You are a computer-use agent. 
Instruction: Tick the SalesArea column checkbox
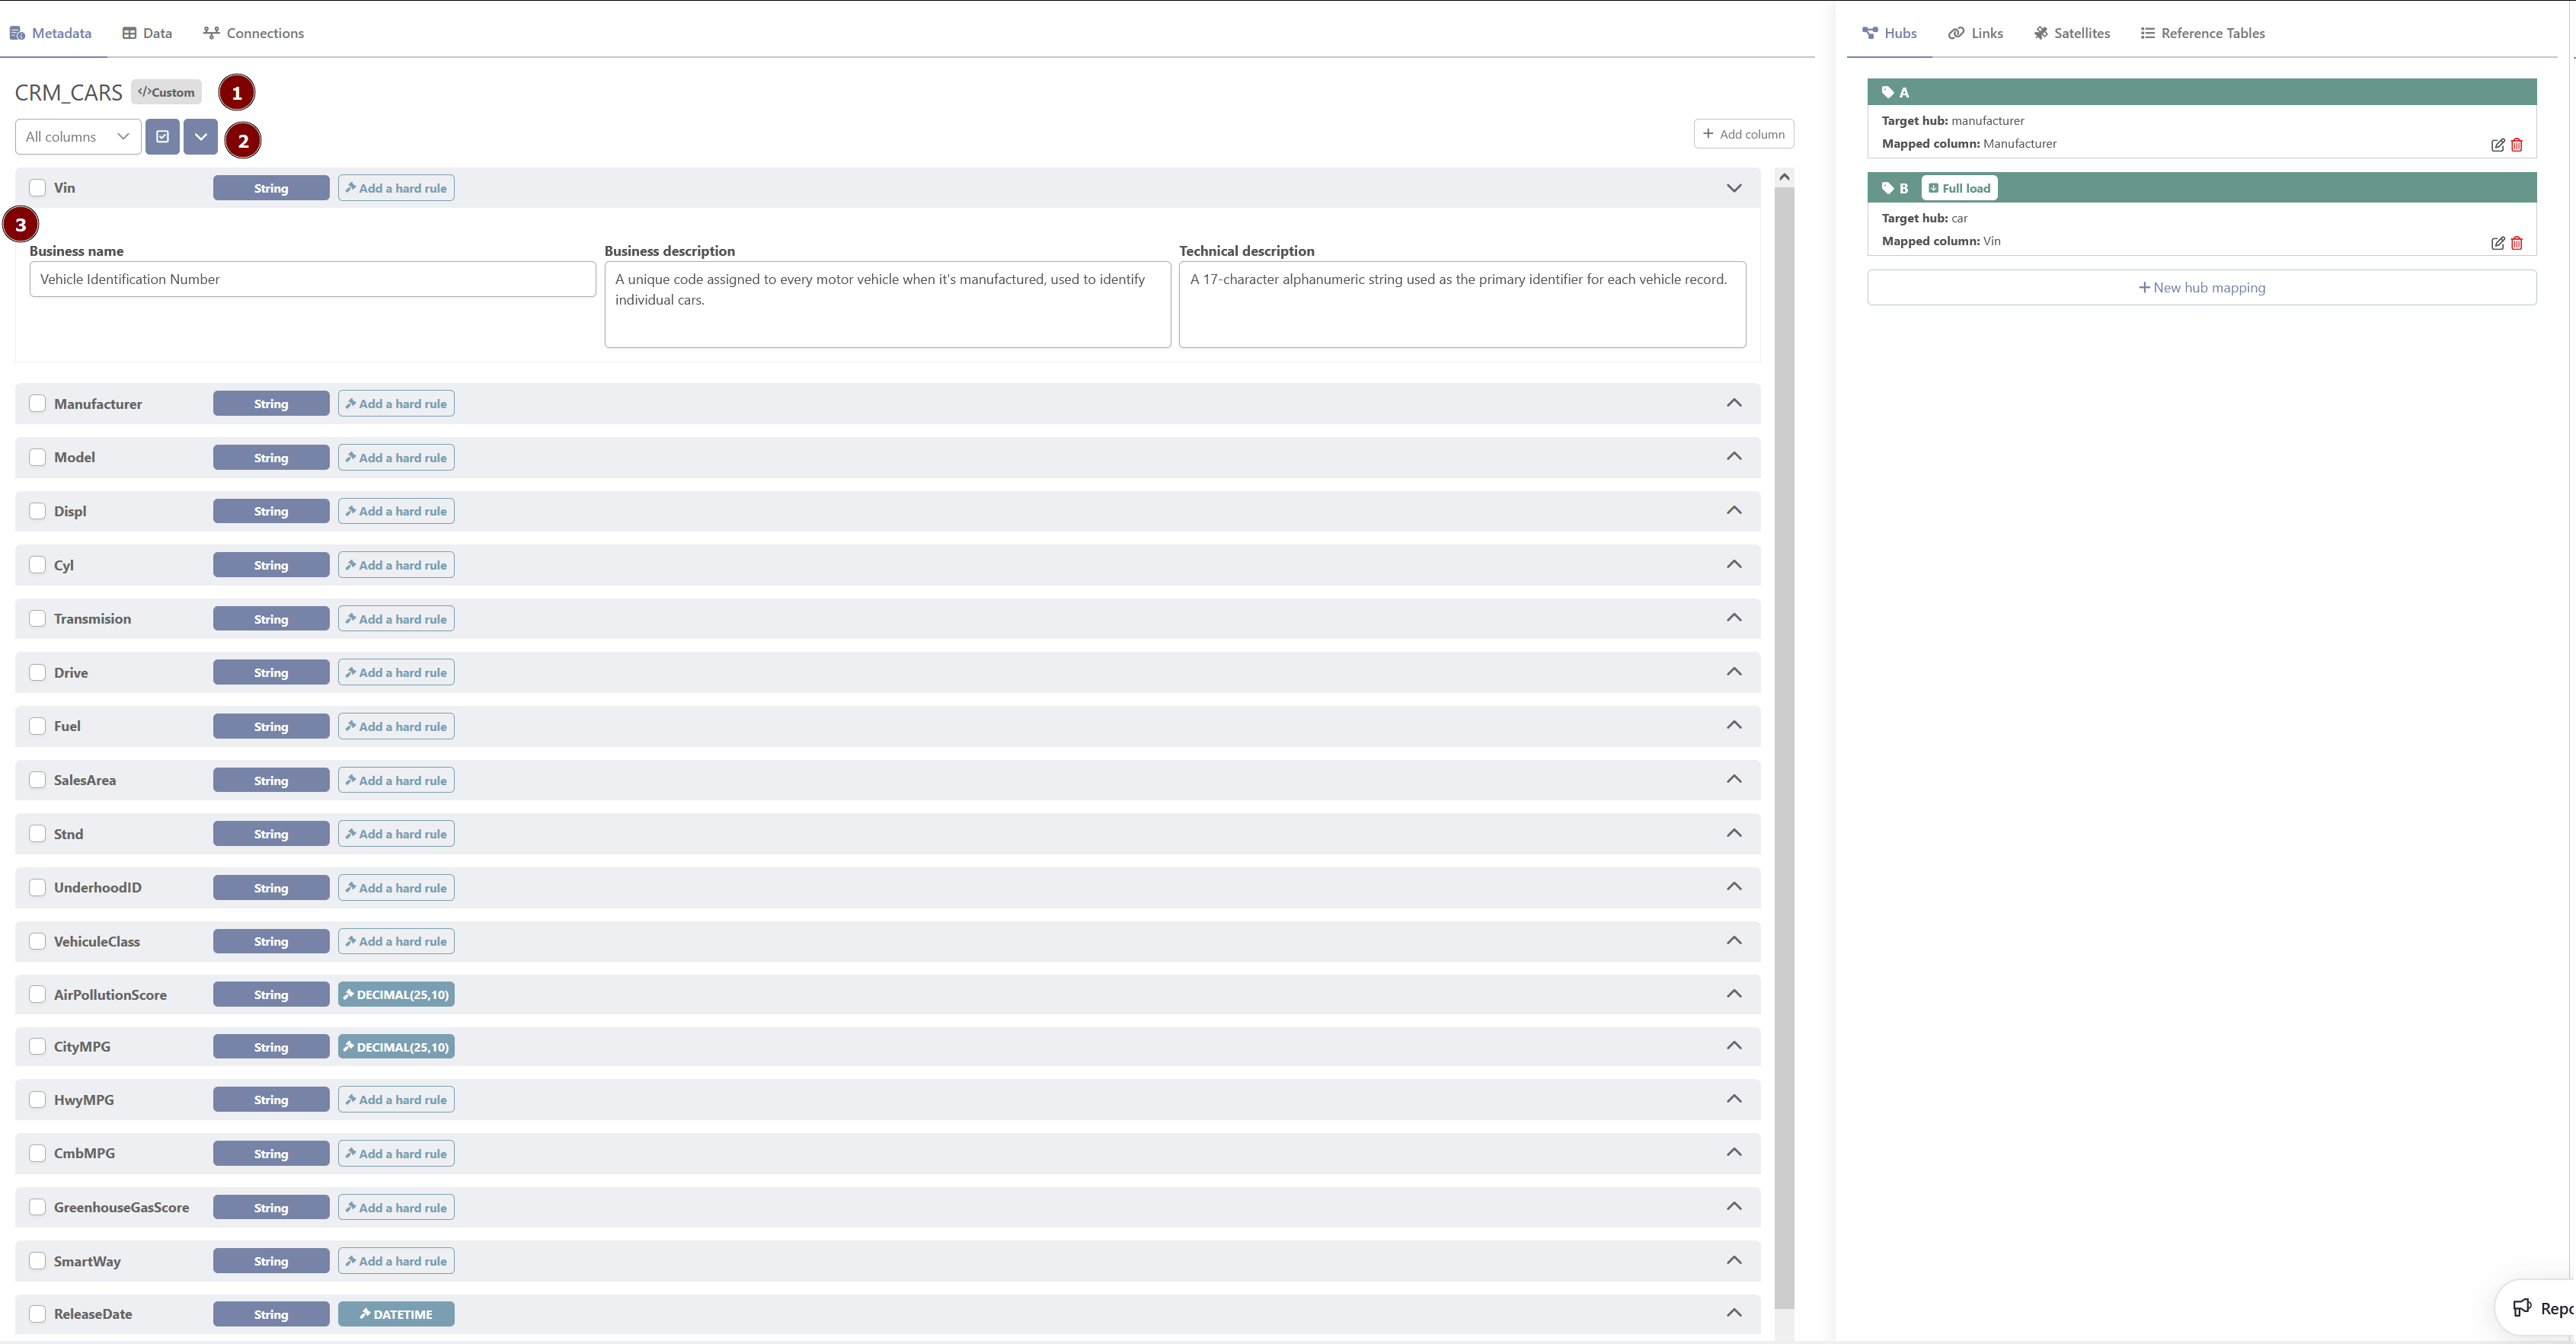(38, 780)
